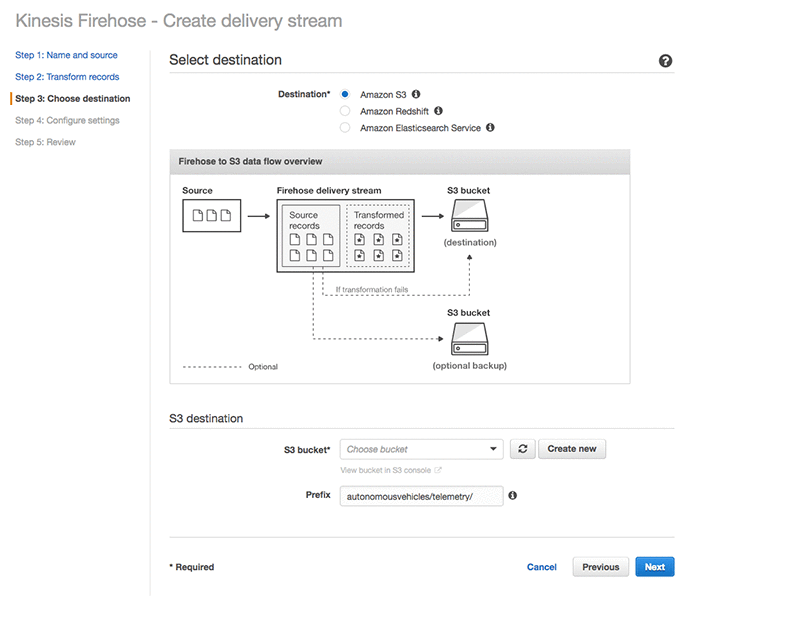Open the help question mark icon
The image size is (800, 640).
click(665, 61)
